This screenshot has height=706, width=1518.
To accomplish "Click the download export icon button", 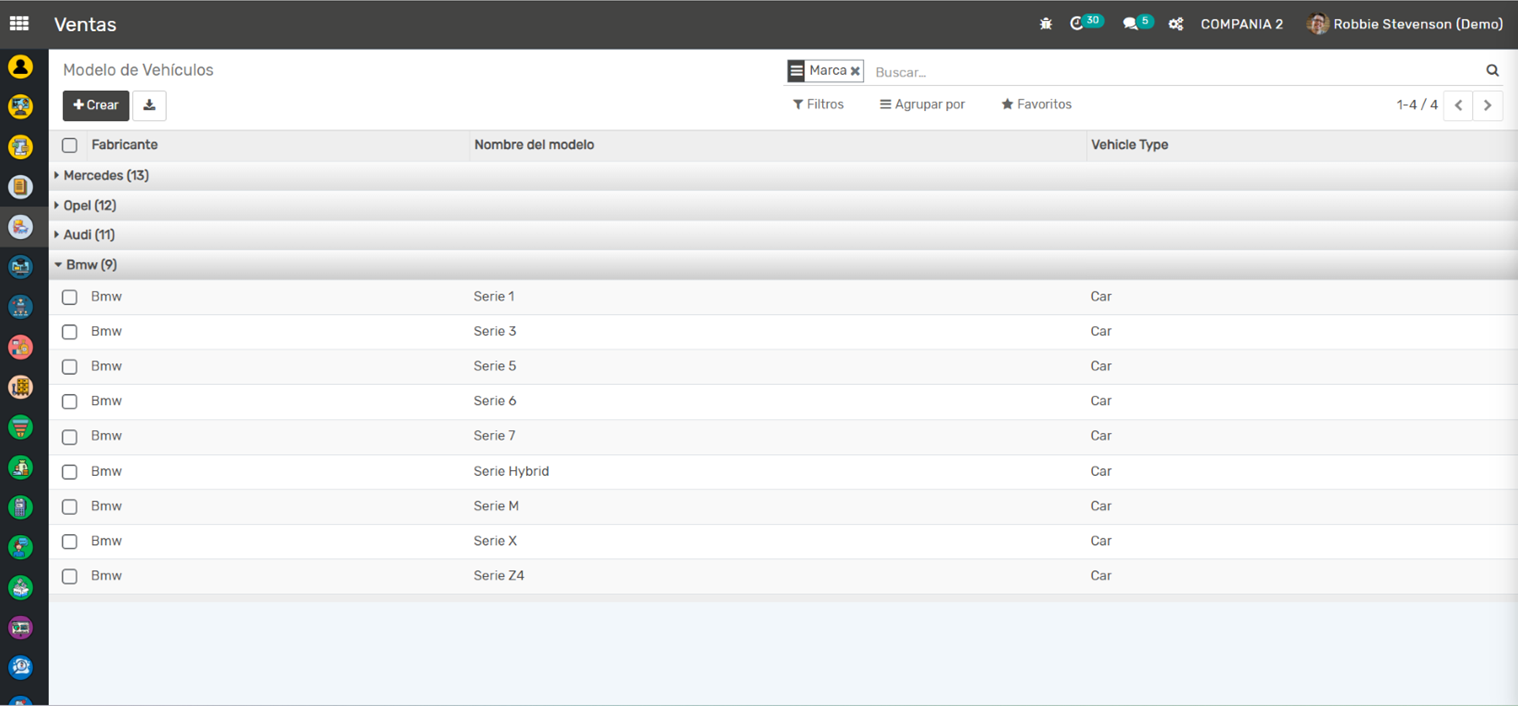I will [149, 105].
